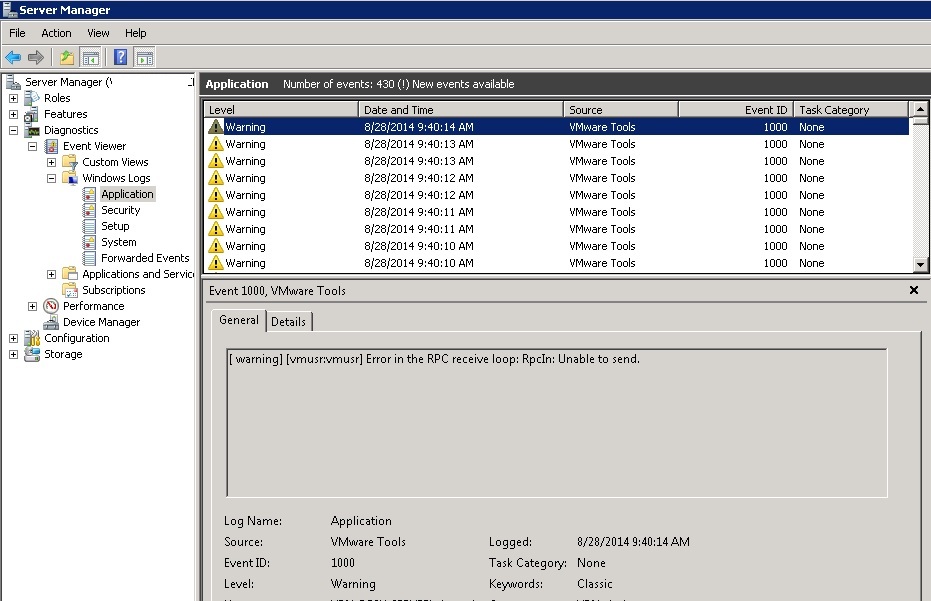
Task: Select the Device Manager label
Action: pyautogui.click(x=102, y=322)
